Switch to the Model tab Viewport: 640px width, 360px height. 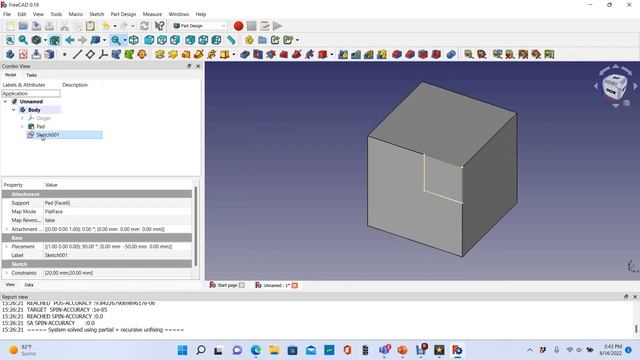11,75
